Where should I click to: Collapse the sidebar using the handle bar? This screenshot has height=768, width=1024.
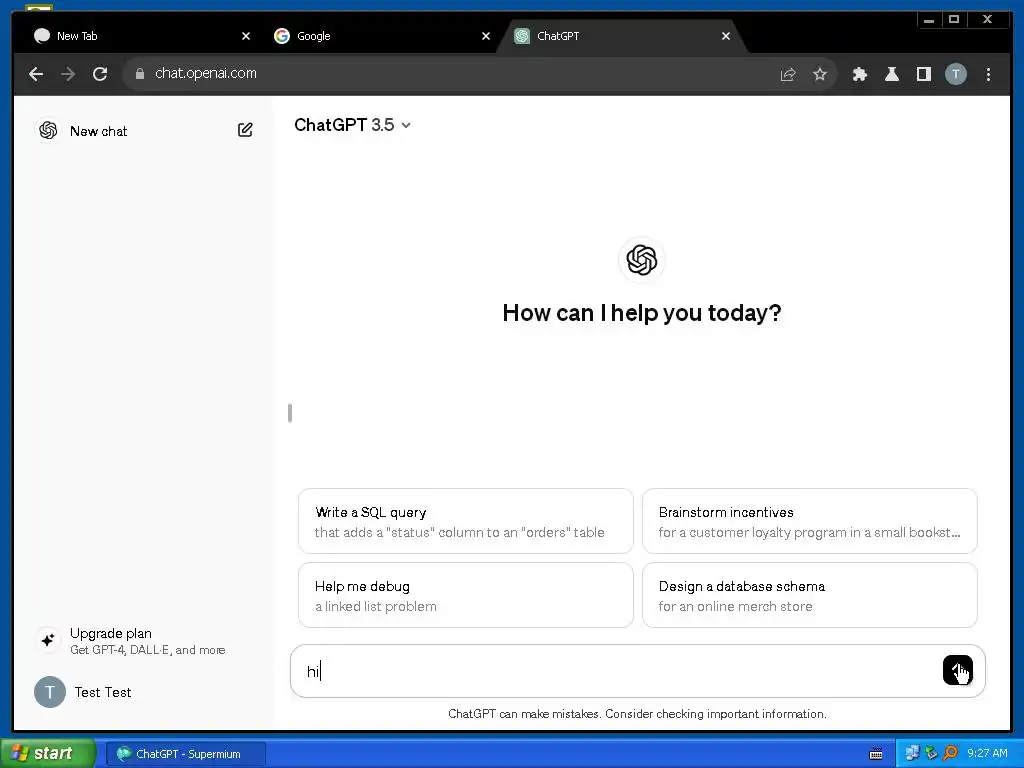click(290, 413)
